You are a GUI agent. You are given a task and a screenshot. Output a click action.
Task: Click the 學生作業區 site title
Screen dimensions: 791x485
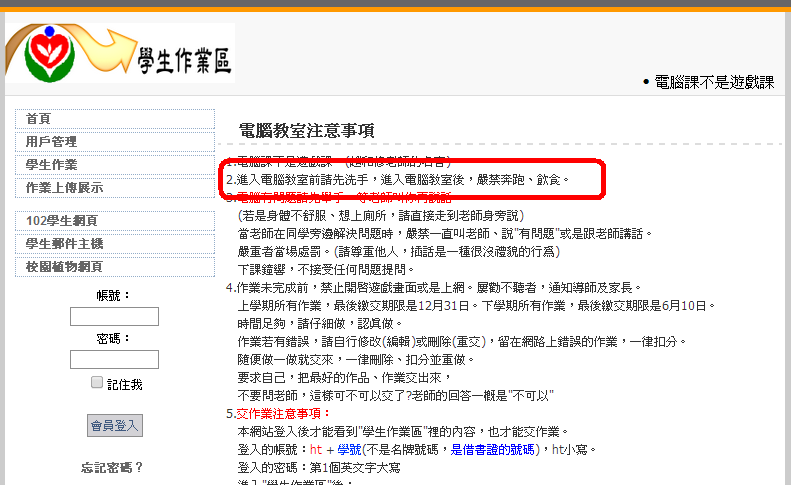(185, 62)
